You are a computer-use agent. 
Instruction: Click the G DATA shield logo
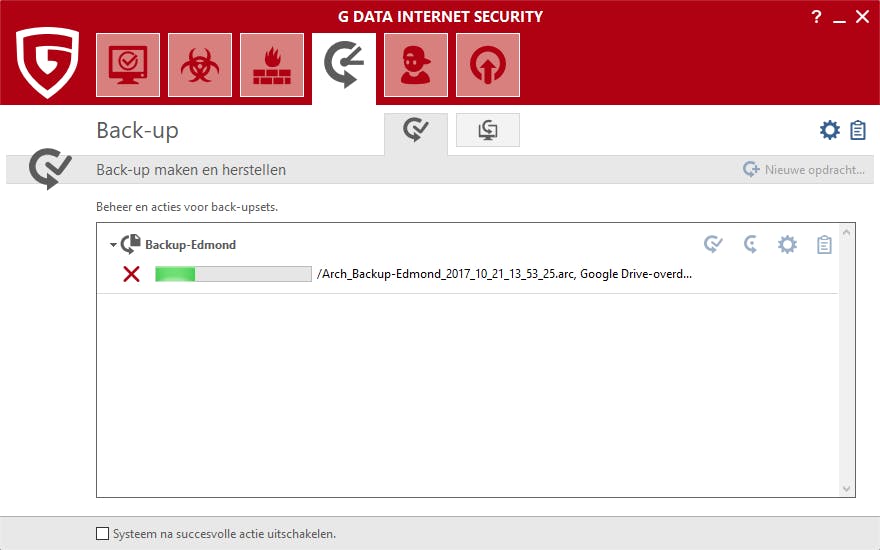(47, 62)
